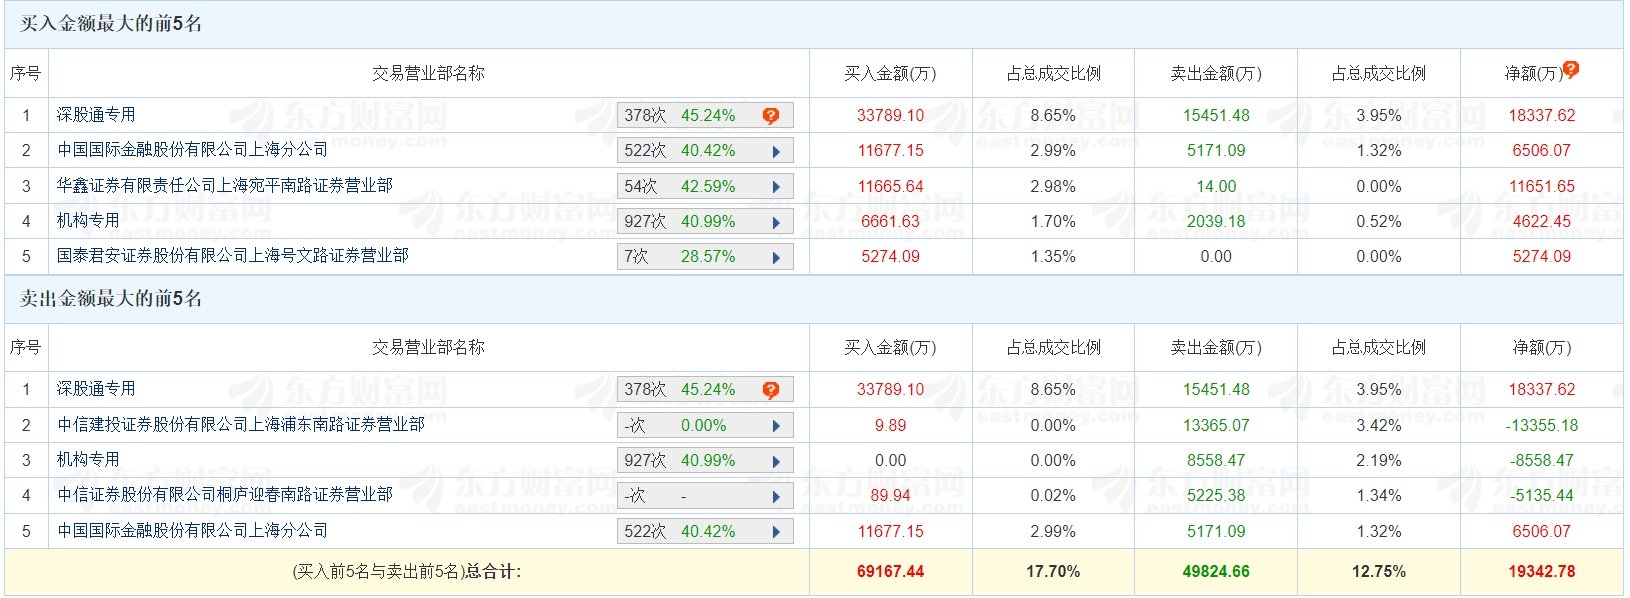Click the question mark icon in buy-table 深股通专用 row
The image size is (1630, 598).
[770, 116]
